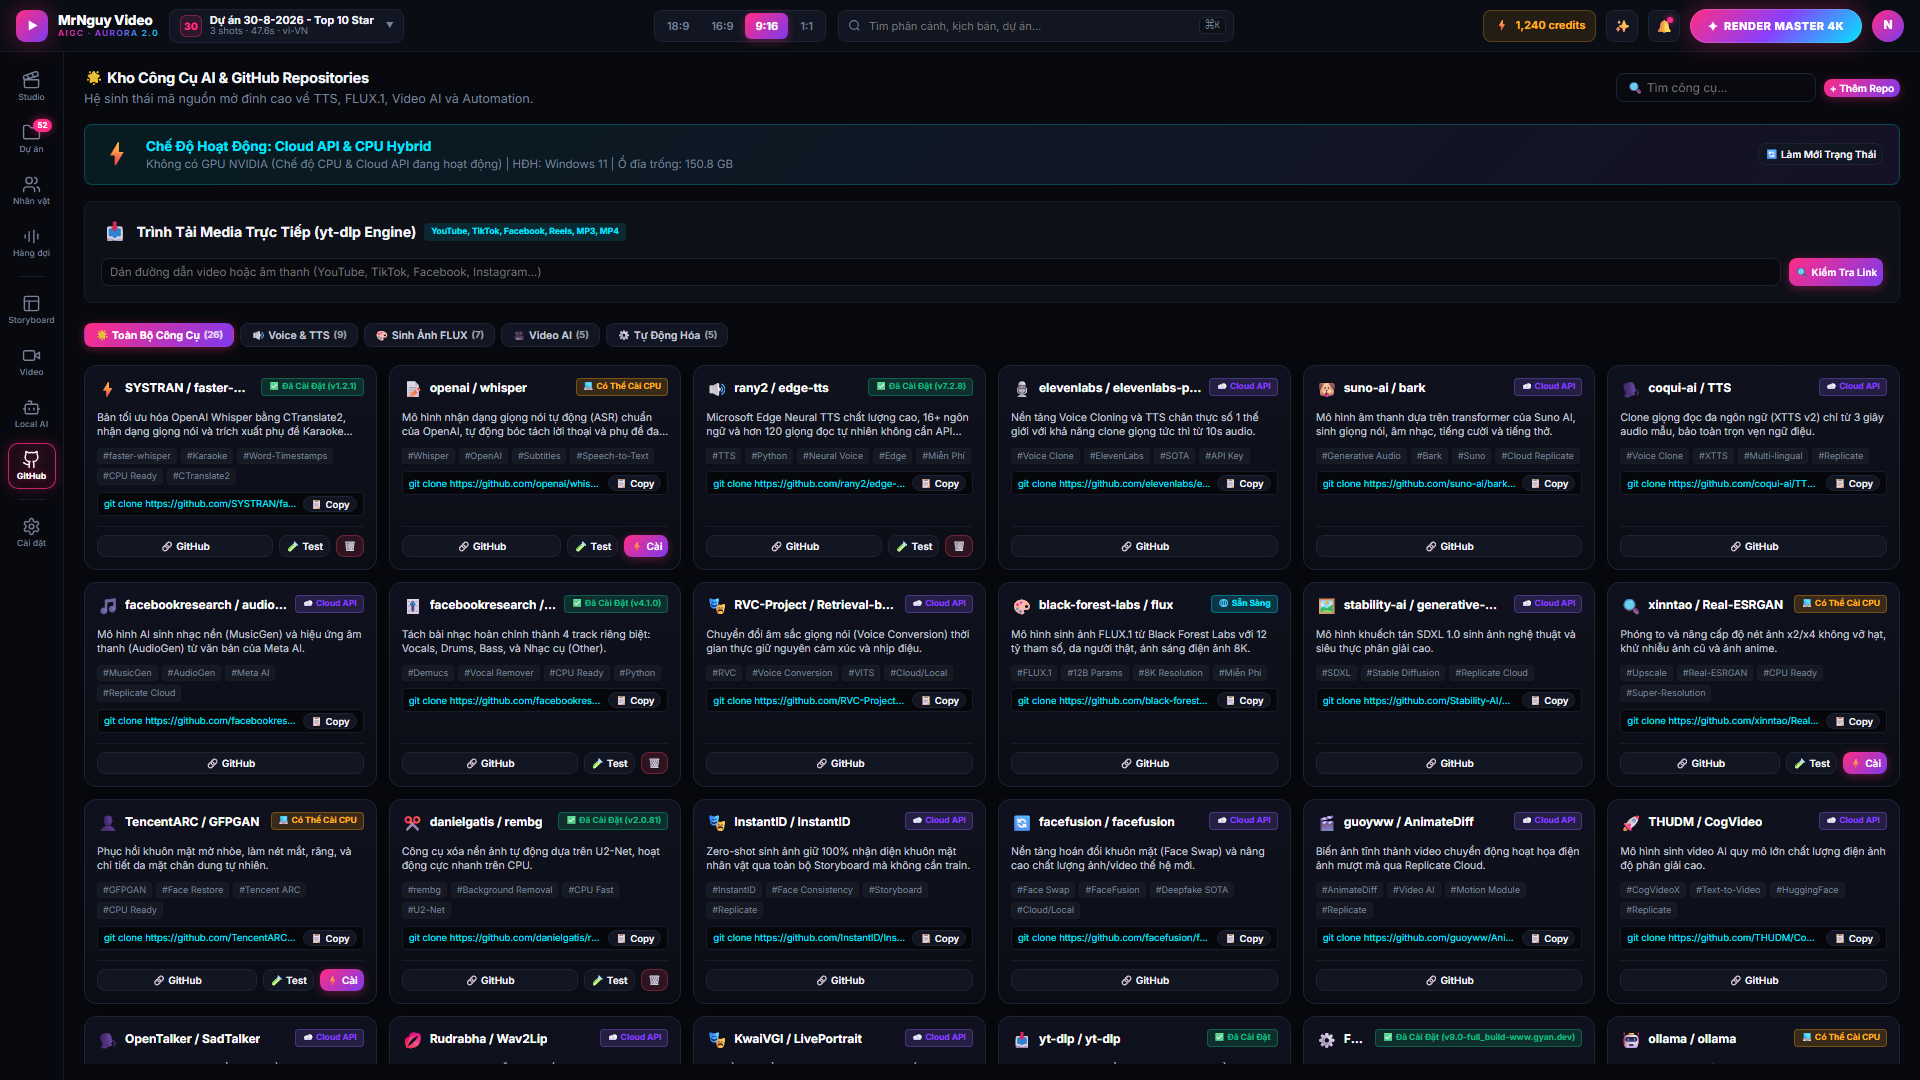Copy git clone for coqui-ai TTS

[x=1853, y=484]
